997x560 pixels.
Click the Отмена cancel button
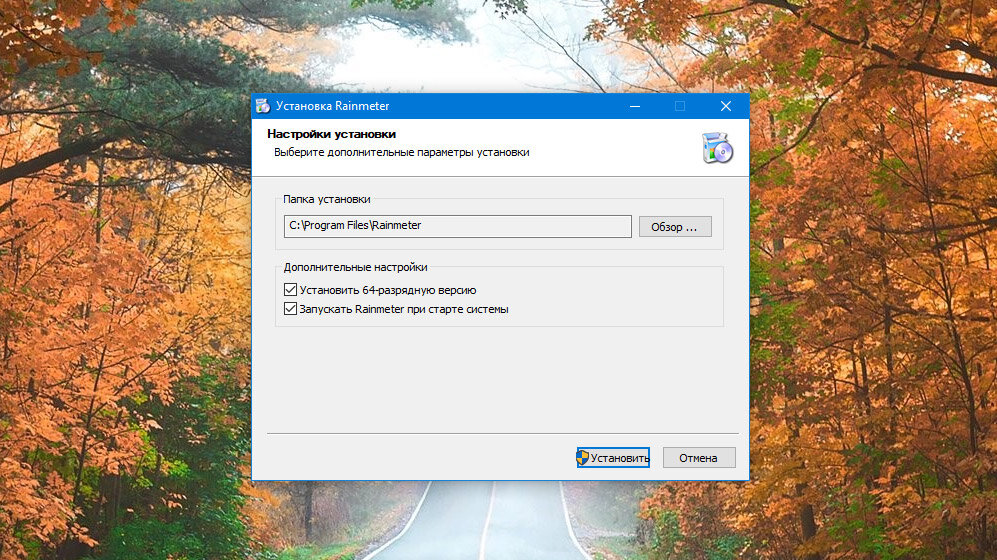click(699, 458)
